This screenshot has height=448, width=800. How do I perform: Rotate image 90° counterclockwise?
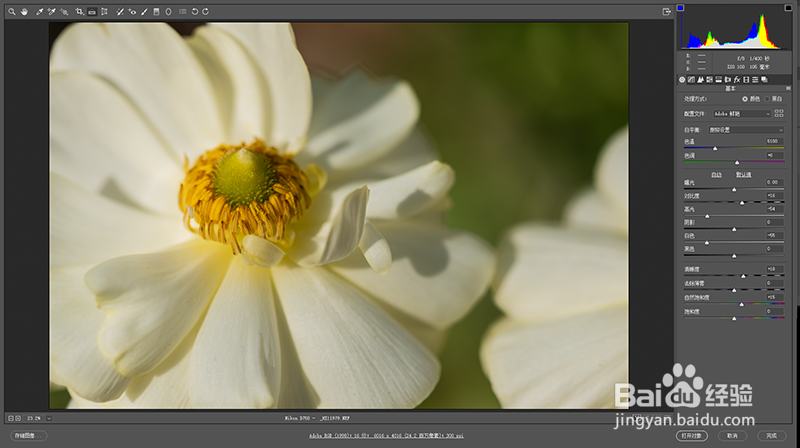click(194, 12)
